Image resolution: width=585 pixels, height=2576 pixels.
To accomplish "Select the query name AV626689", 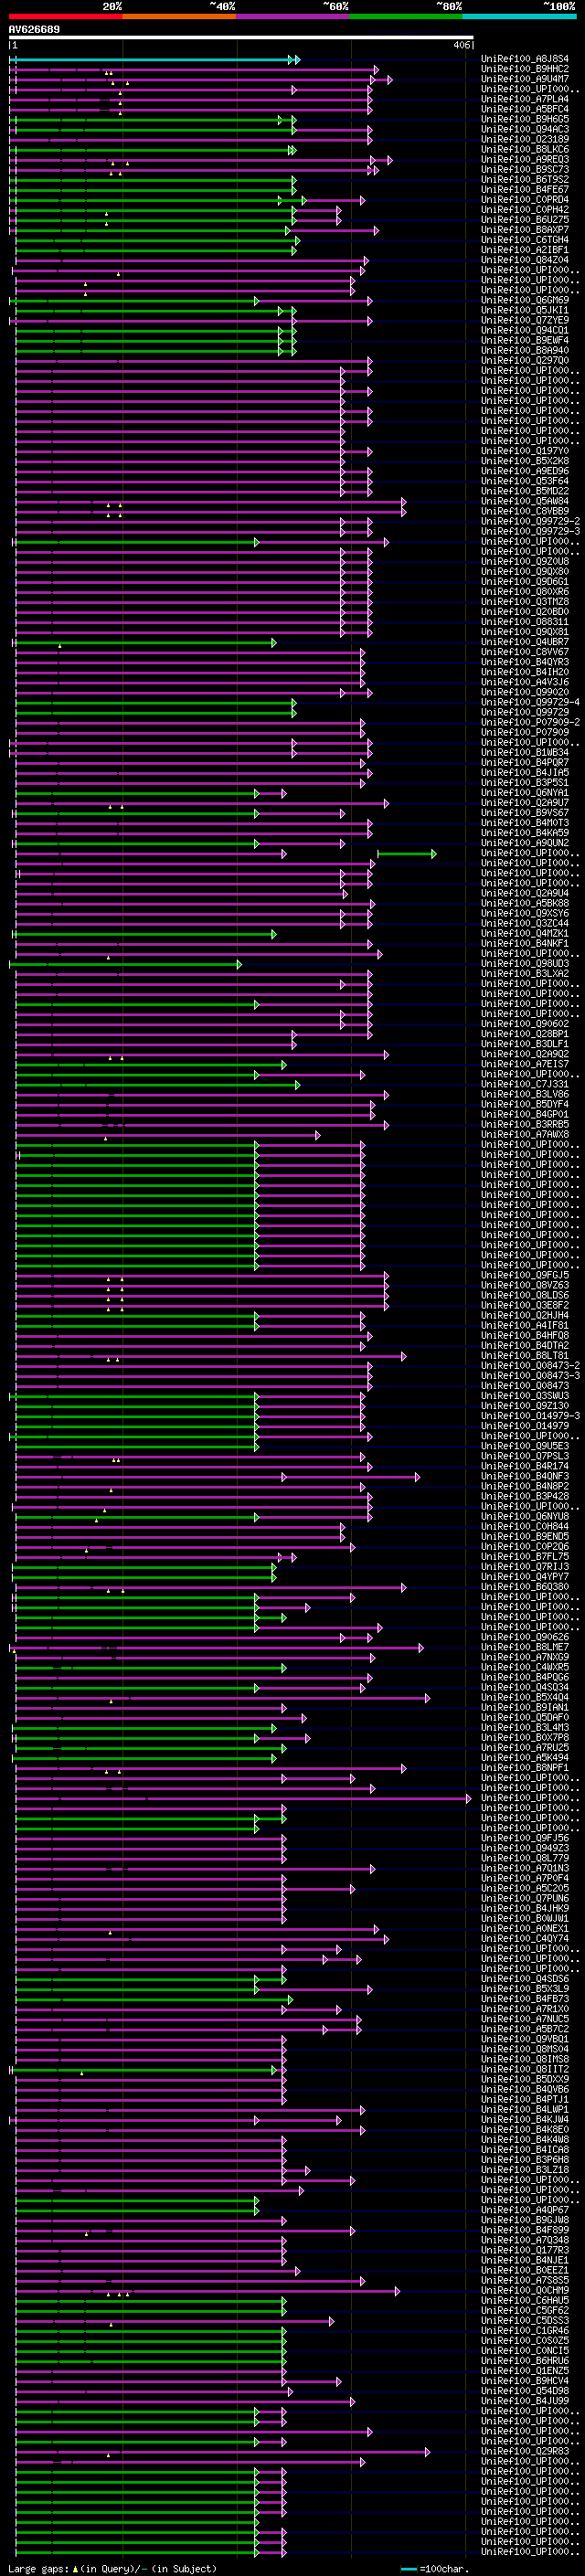I will click(x=34, y=30).
